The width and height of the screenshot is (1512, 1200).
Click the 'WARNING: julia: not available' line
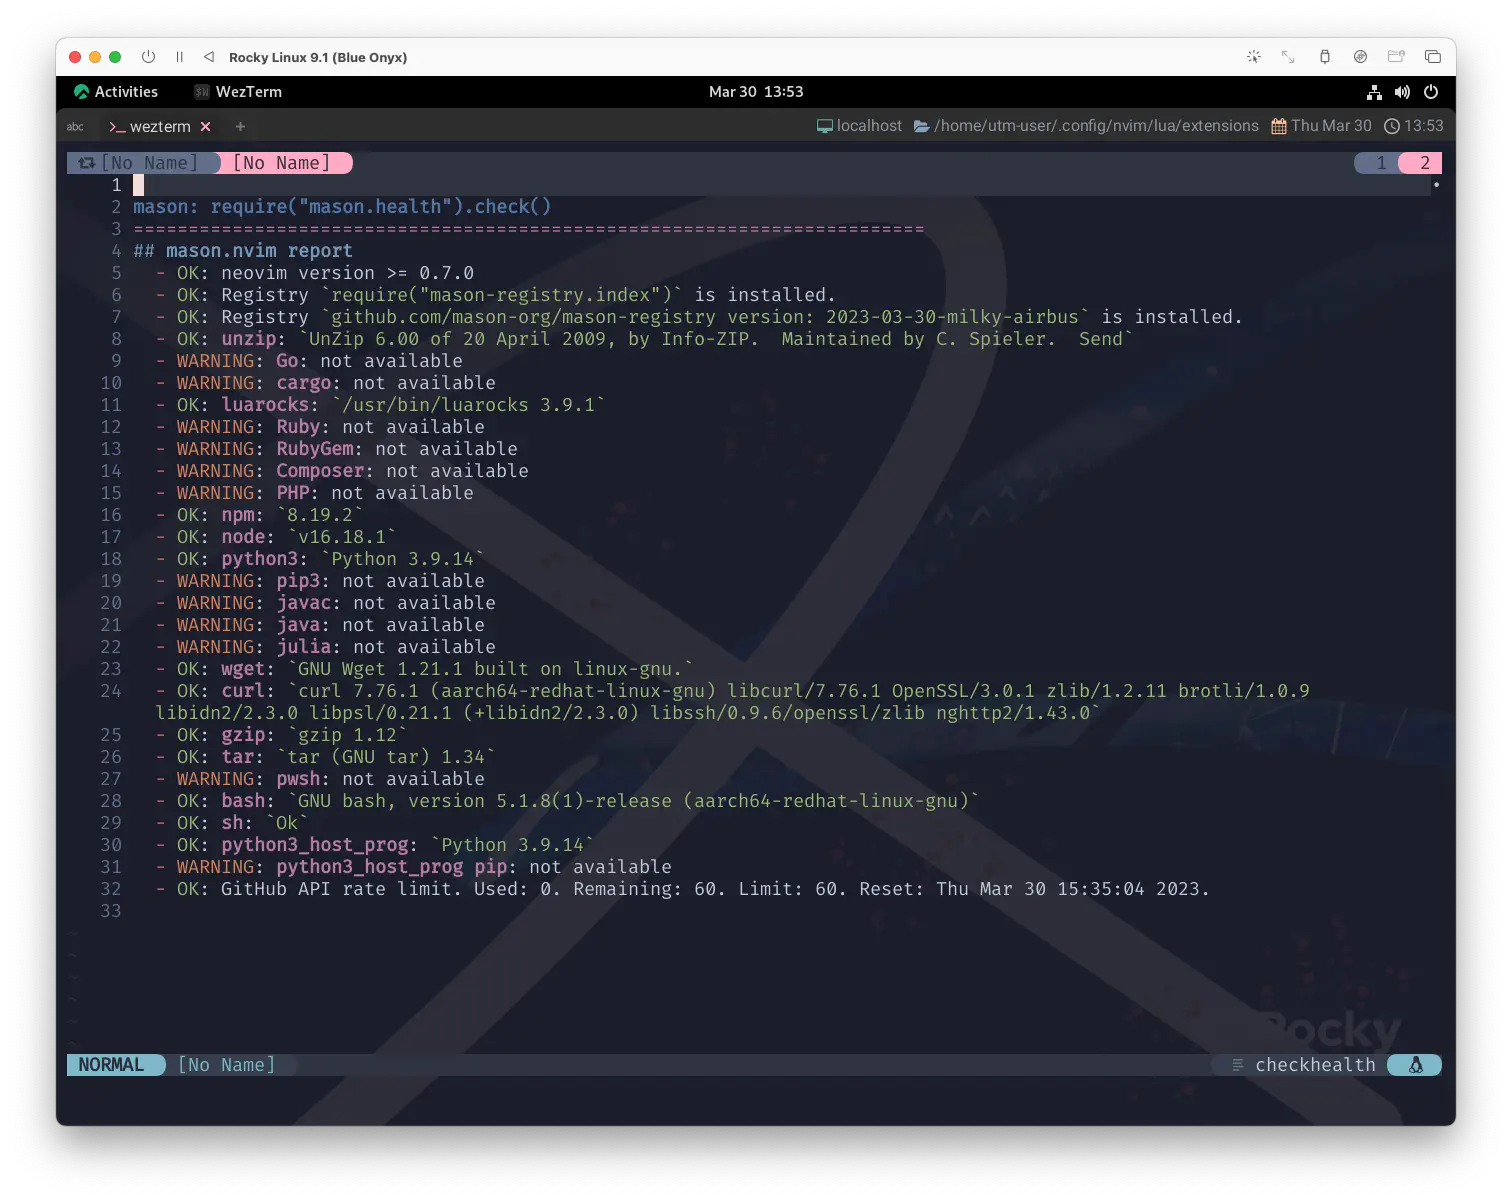tap(325, 647)
